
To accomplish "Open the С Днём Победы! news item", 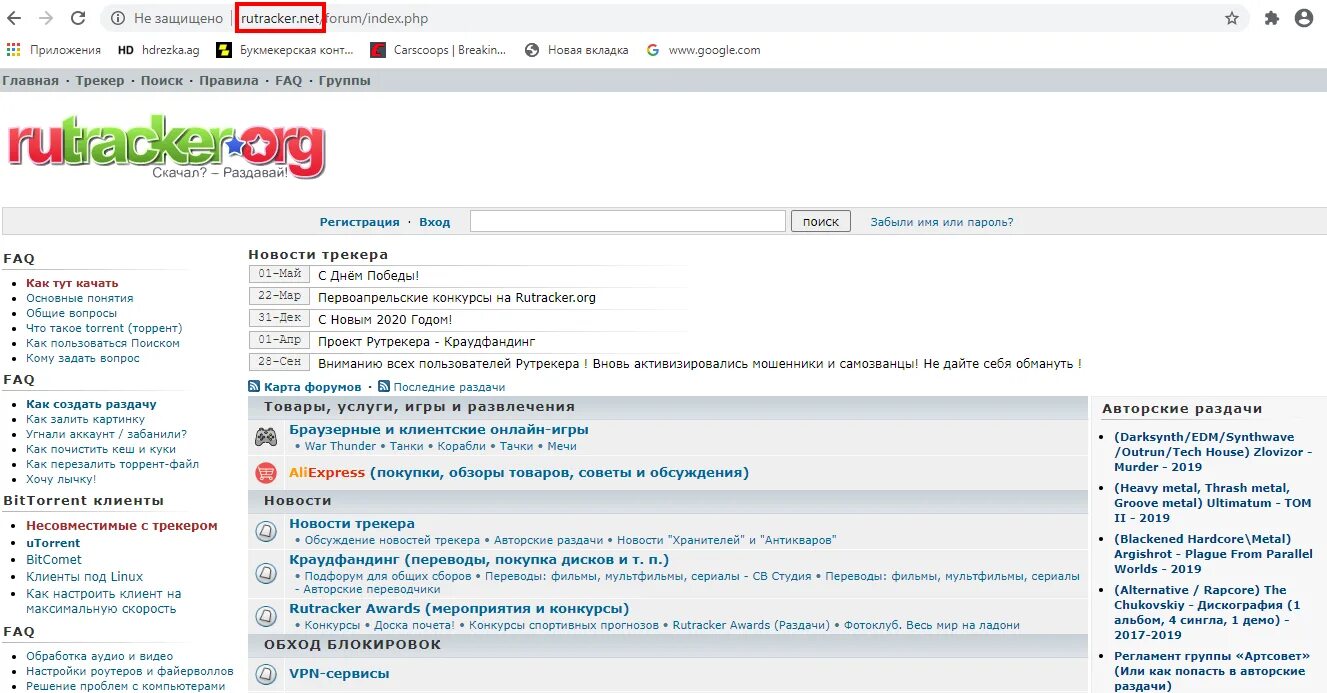I will click(x=368, y=275).
